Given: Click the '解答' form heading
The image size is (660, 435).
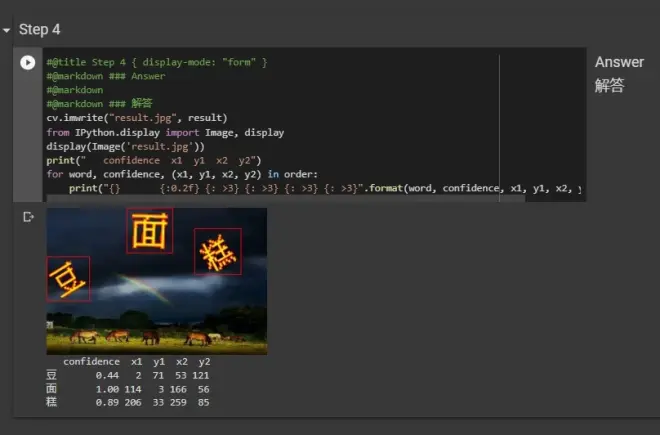Looking at the screenshot, I should (609, 85).
